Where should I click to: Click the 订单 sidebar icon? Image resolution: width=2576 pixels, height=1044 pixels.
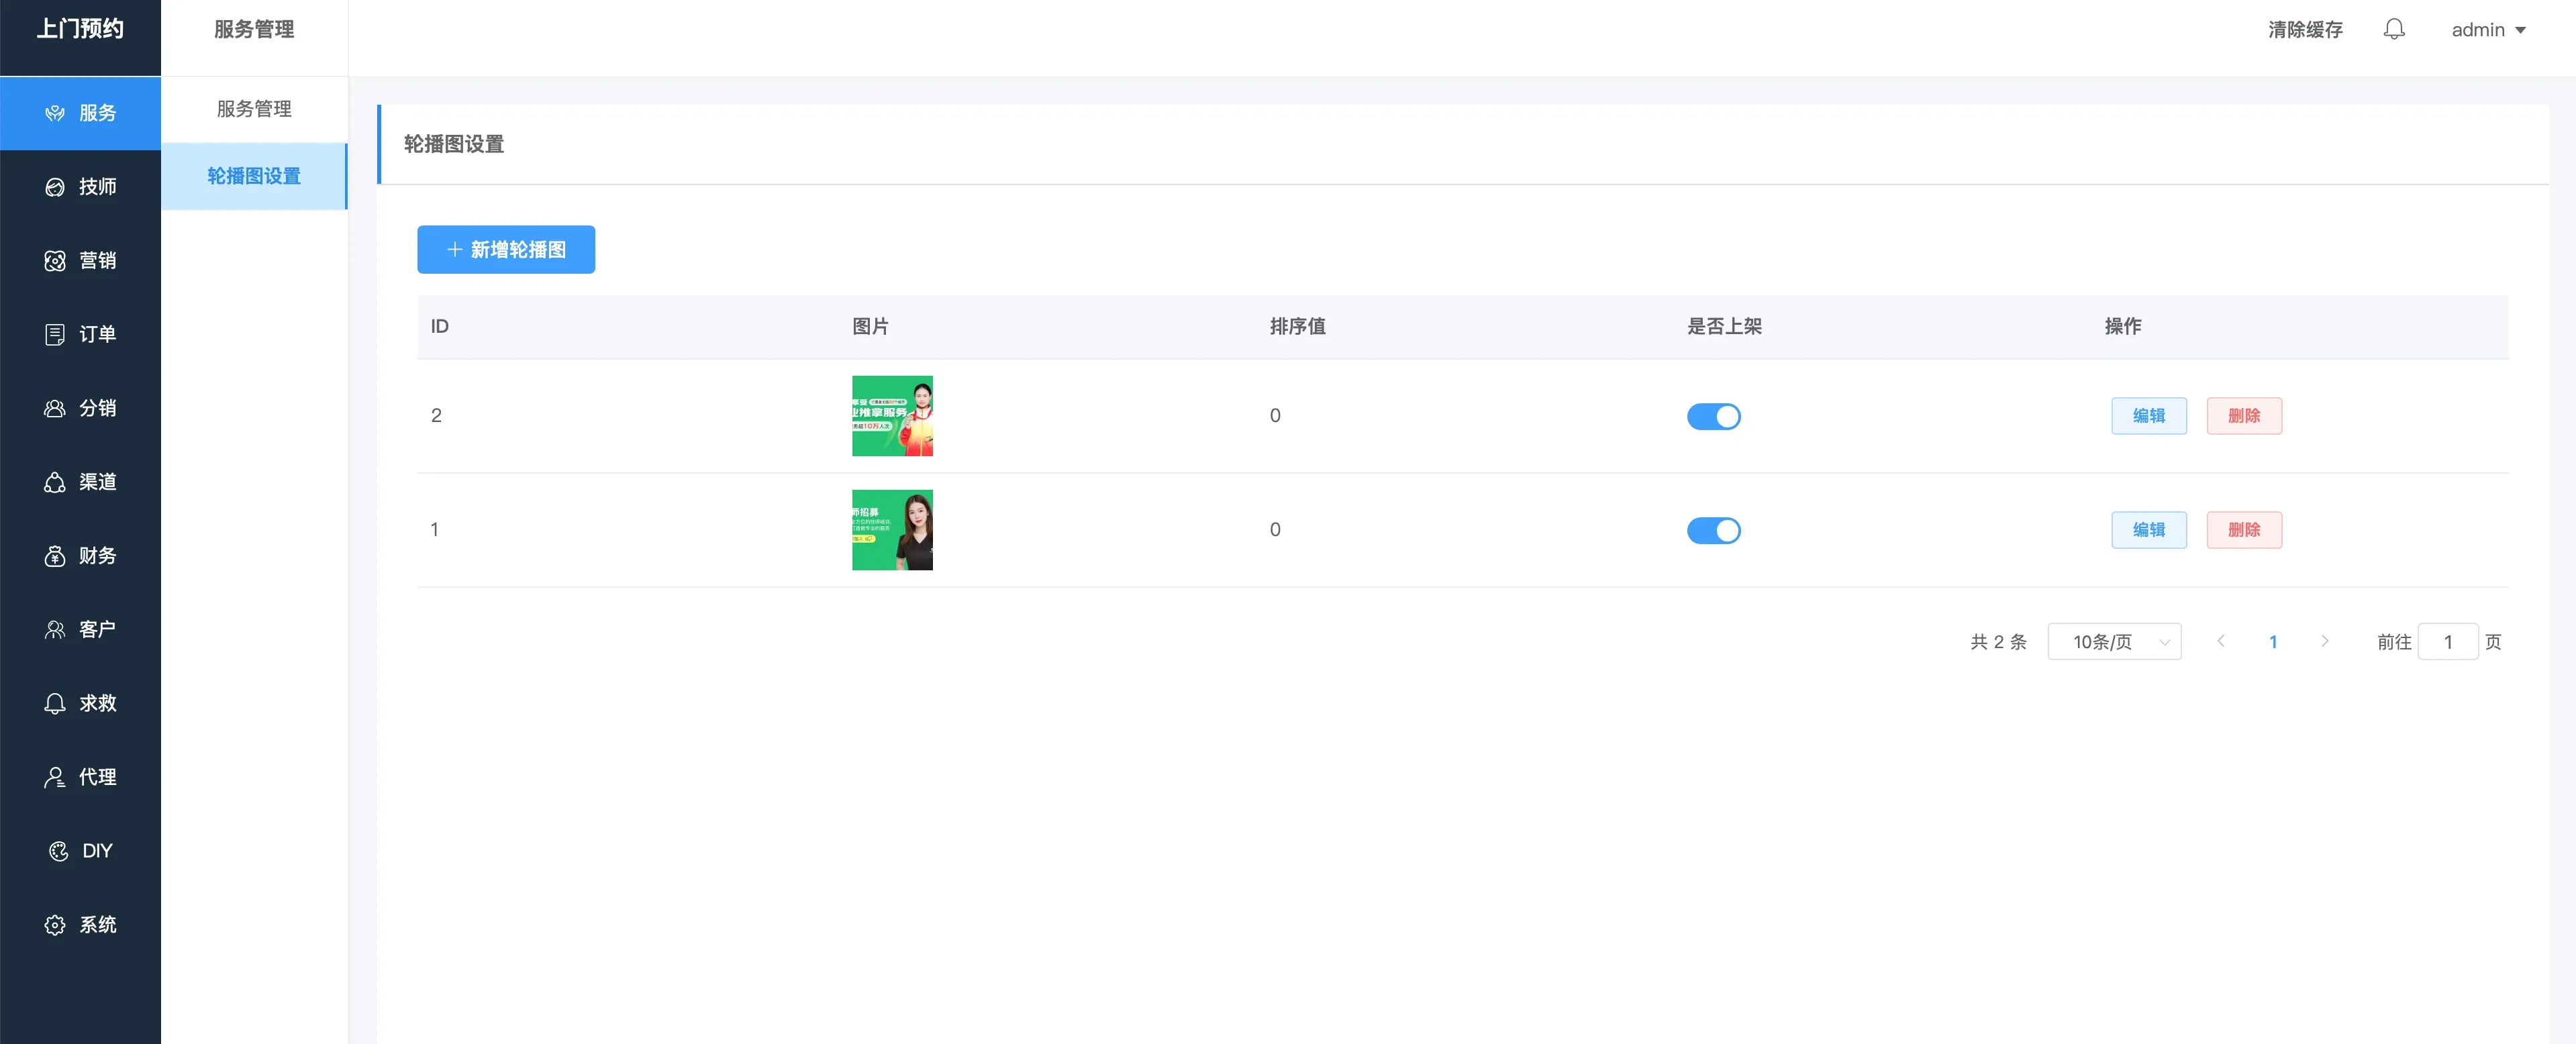pos(55,335)
